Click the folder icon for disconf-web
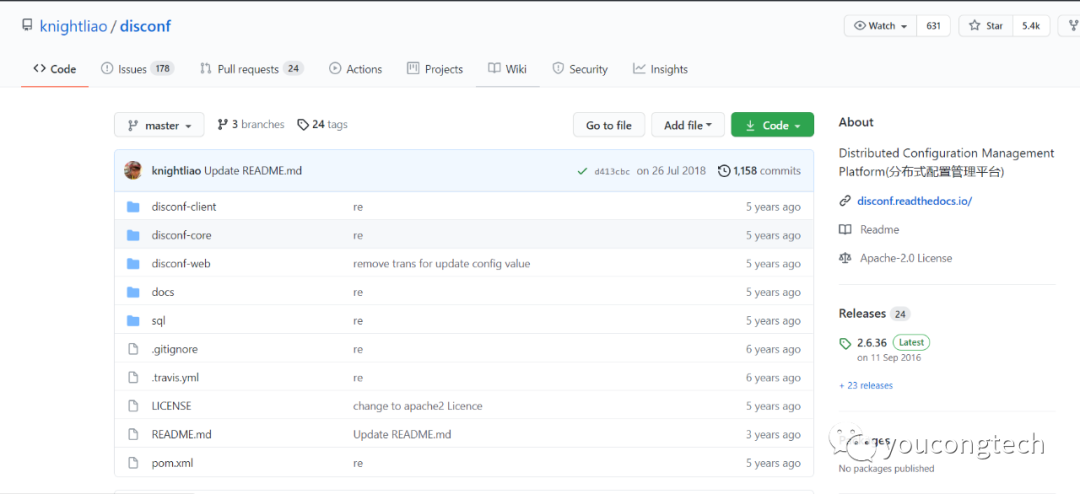Image resolution: width=1080 pixels, height=494 pixels. click(x=133, y=263)
